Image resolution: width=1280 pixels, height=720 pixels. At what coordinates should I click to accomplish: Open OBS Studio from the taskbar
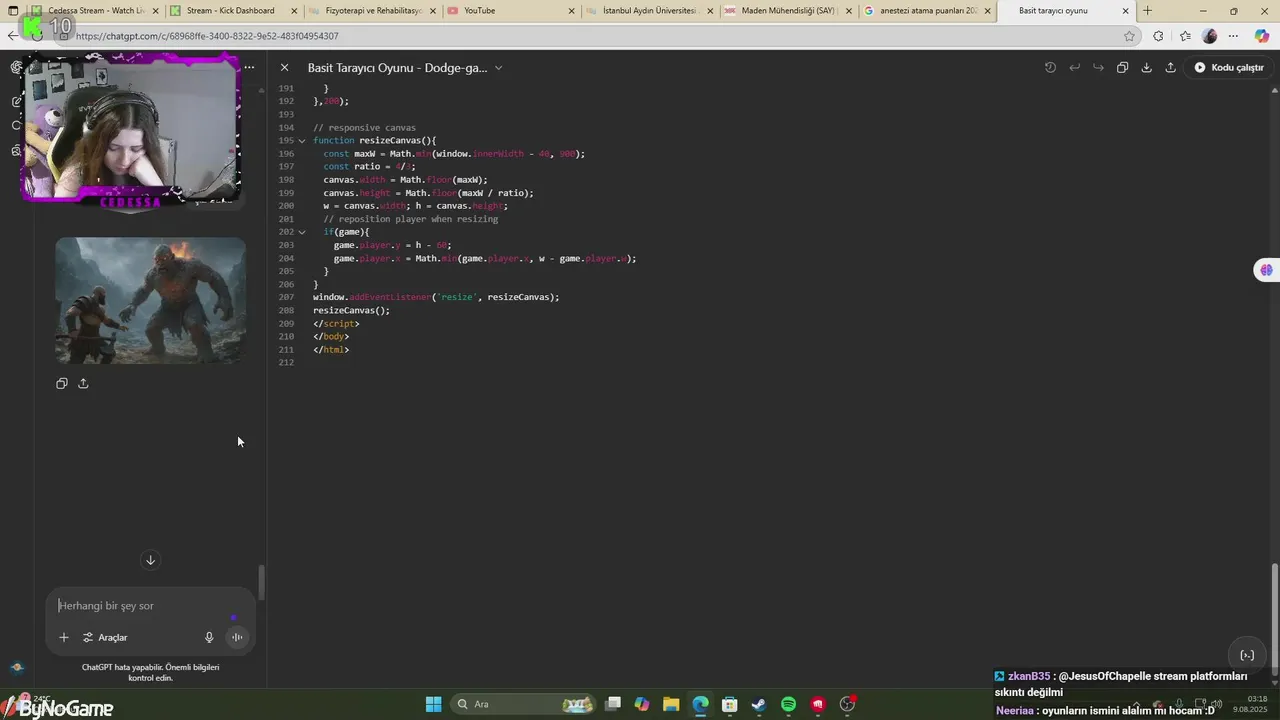(x=848, y=704)
